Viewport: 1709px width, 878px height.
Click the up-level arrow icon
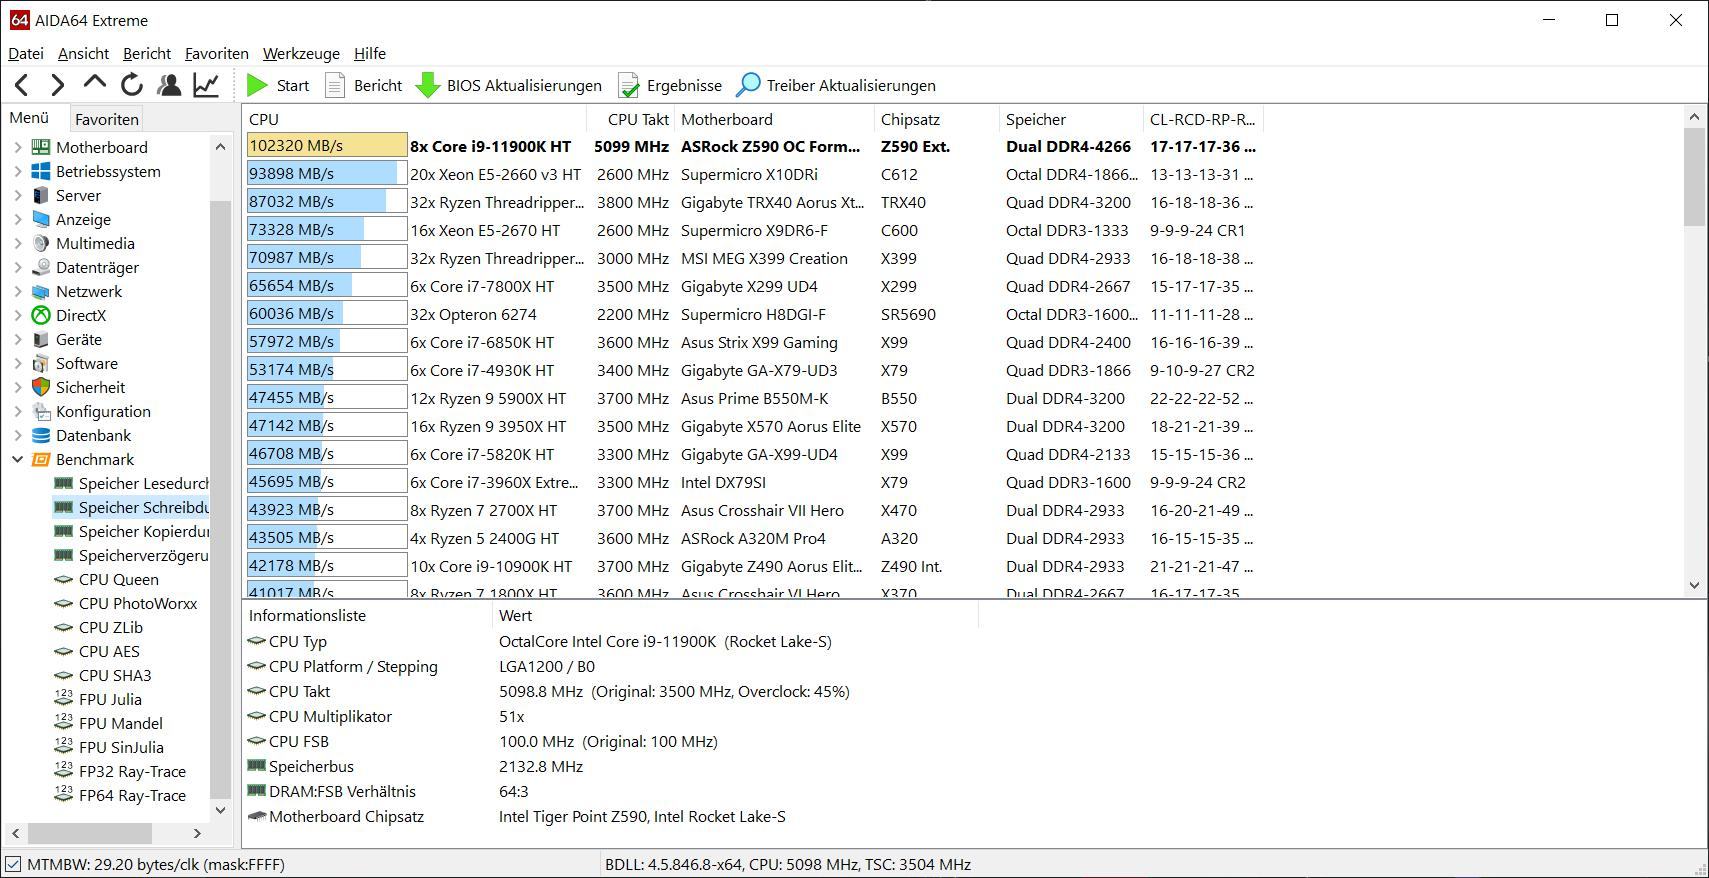[95, 85]
